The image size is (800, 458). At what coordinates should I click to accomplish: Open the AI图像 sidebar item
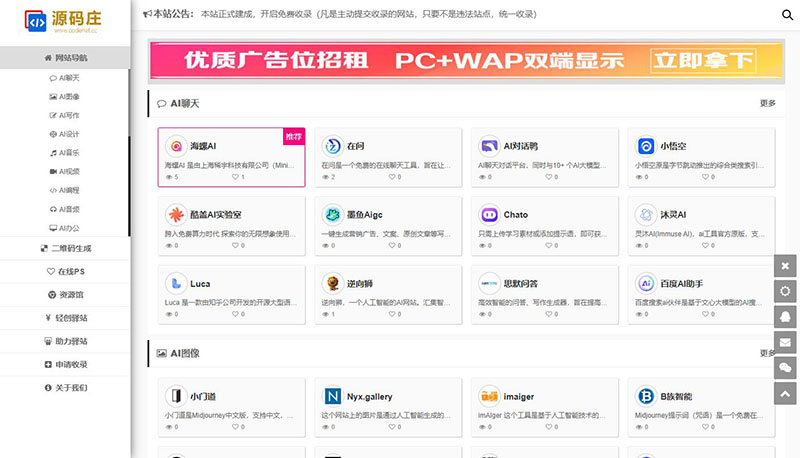pyautogui.click(x=65, y=97)
